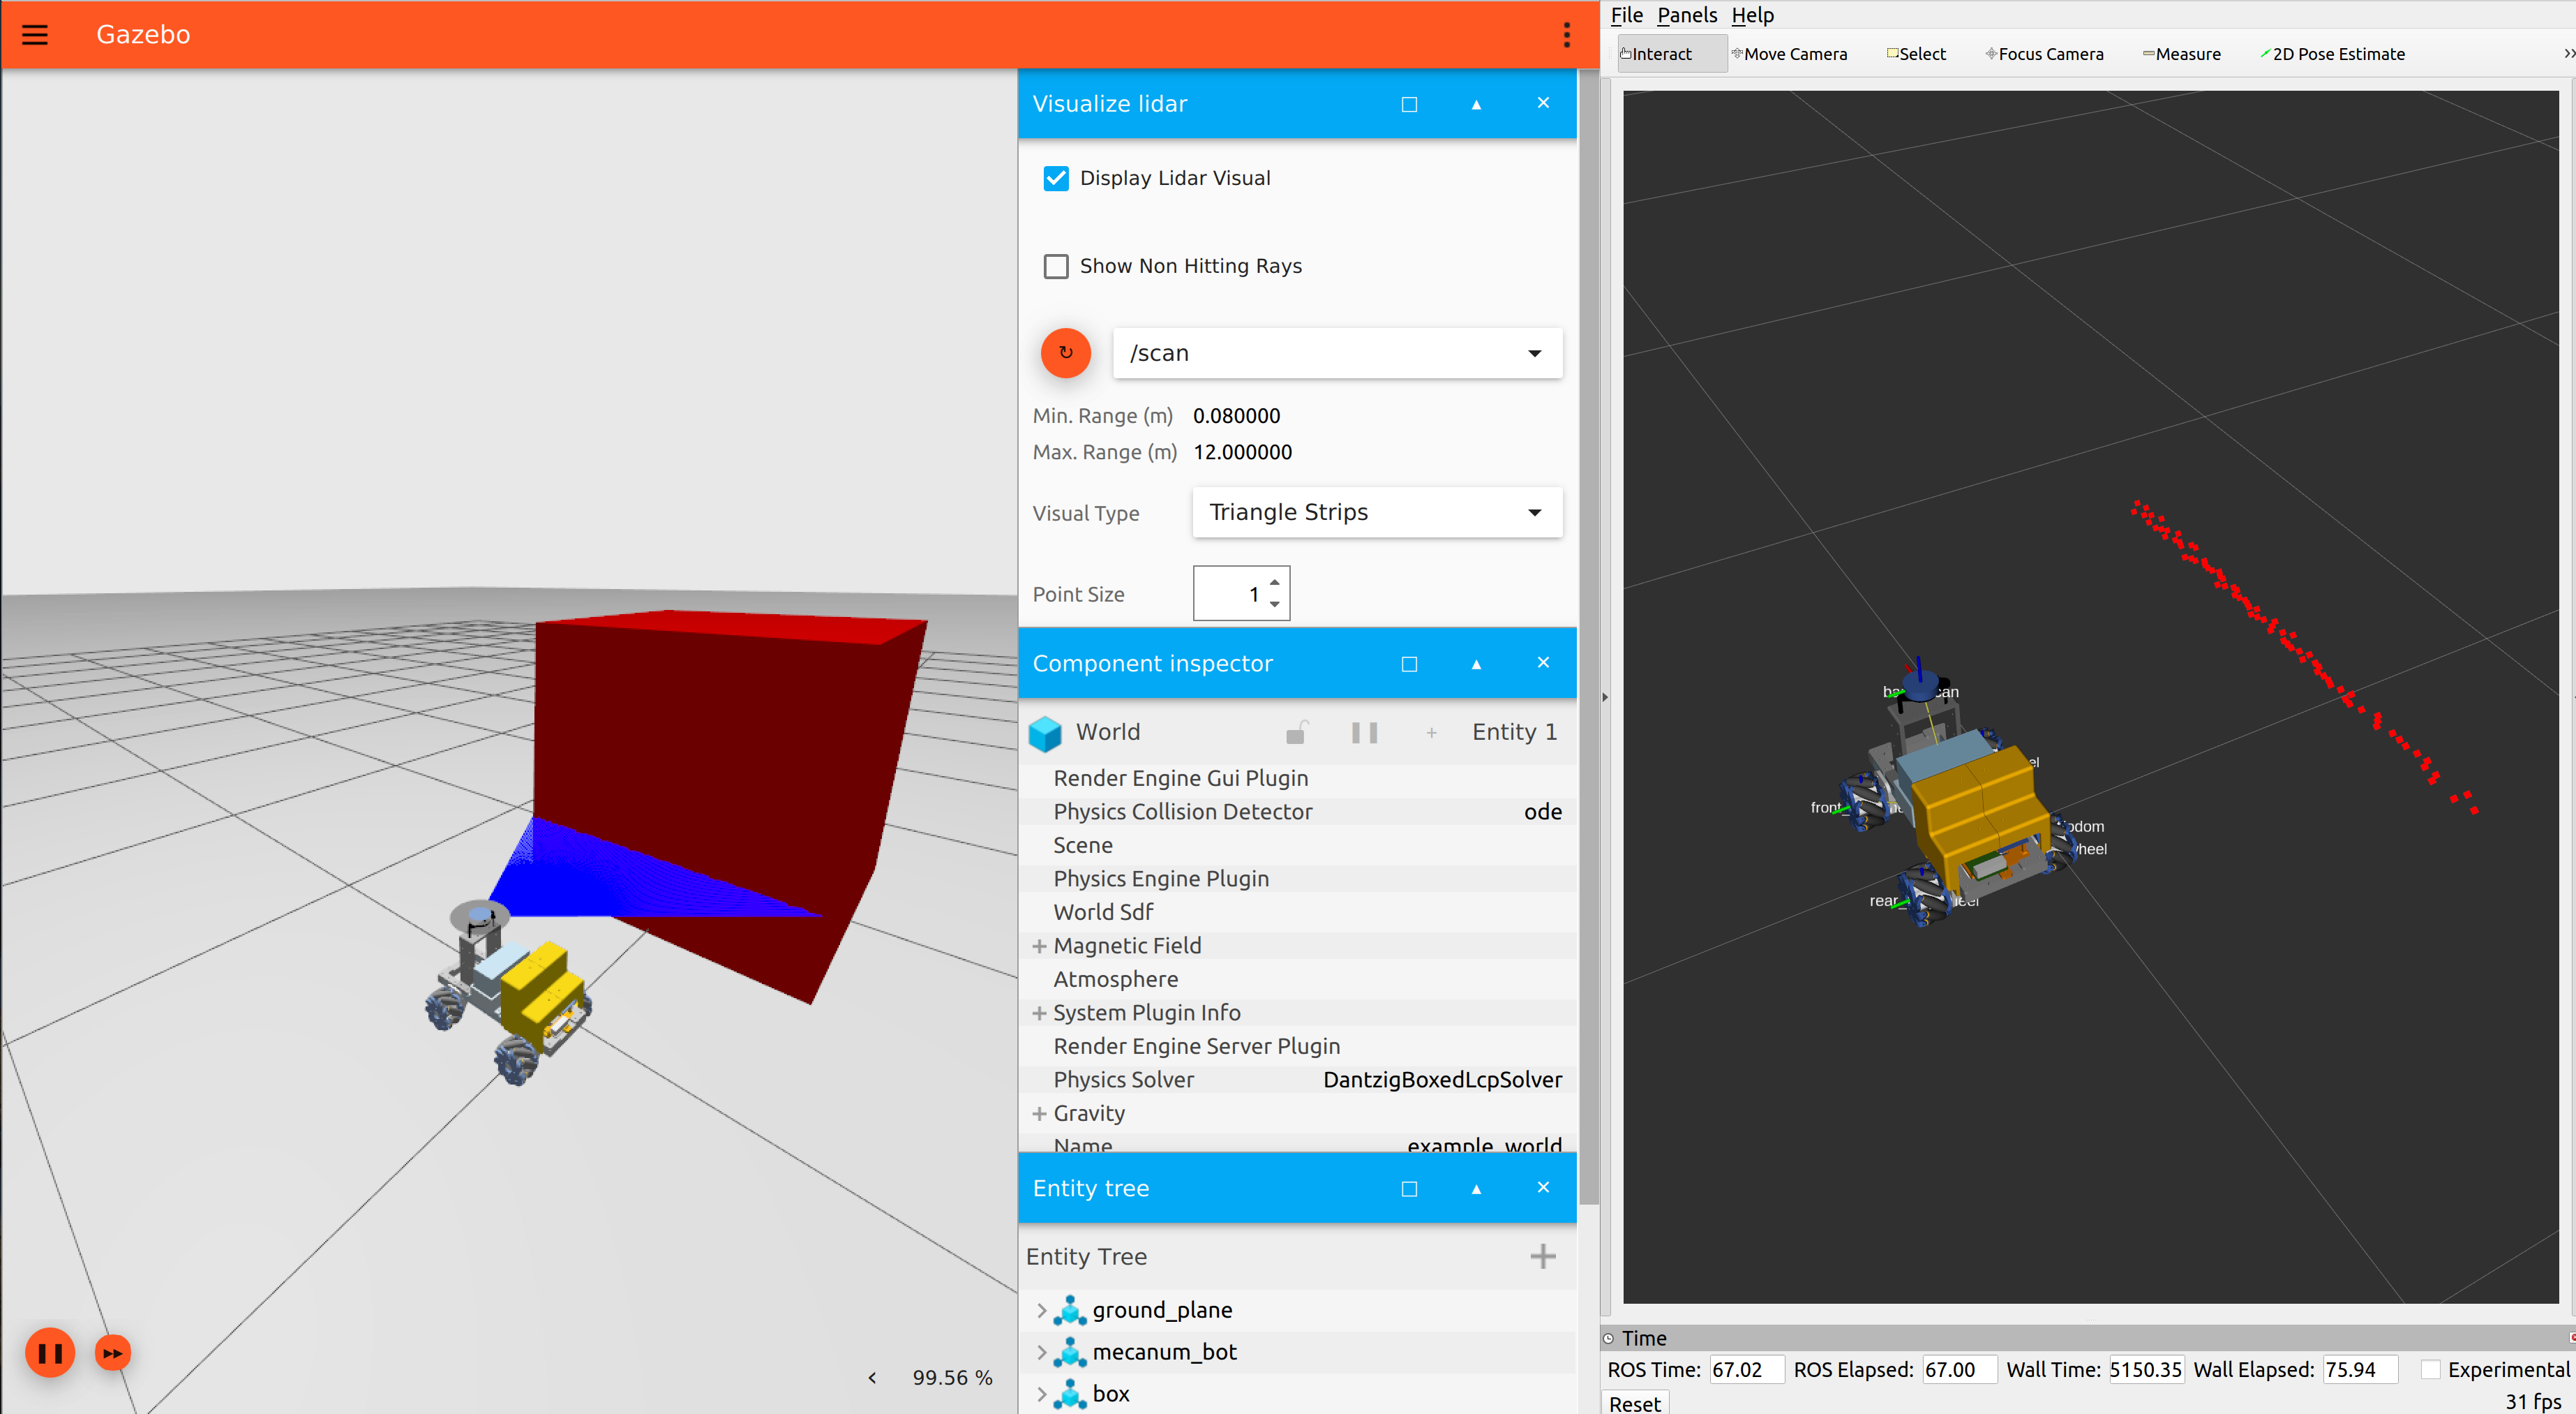Toggle the Experimental checkbox in the Time panel
The image size is (2576, 1414).
pos(2429,1370)
